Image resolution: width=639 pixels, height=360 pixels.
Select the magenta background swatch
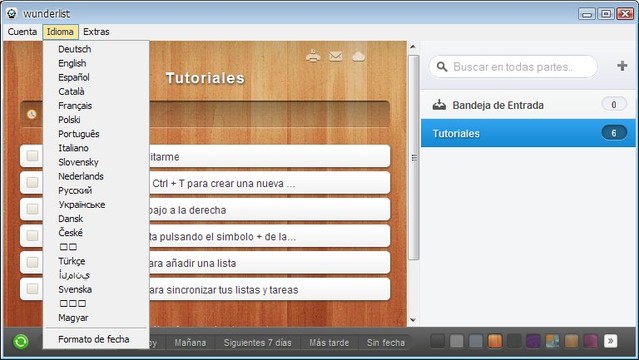591,341
